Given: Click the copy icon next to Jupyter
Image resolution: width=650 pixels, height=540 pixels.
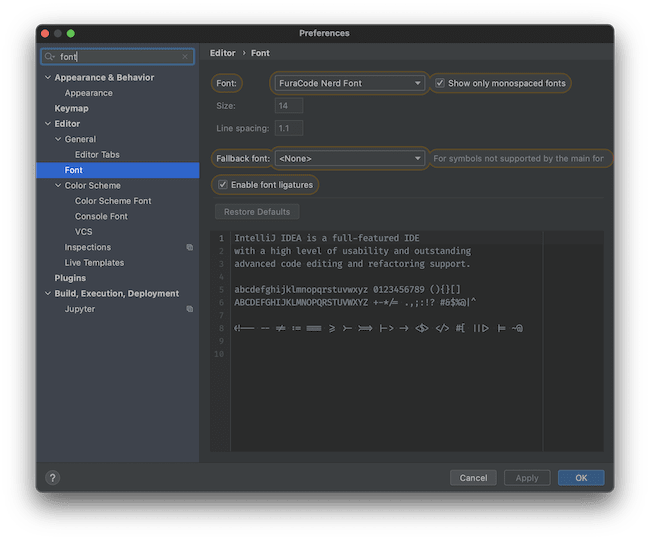Looking at the screenshot, I should pyautogui.click(x=189, y=309).
